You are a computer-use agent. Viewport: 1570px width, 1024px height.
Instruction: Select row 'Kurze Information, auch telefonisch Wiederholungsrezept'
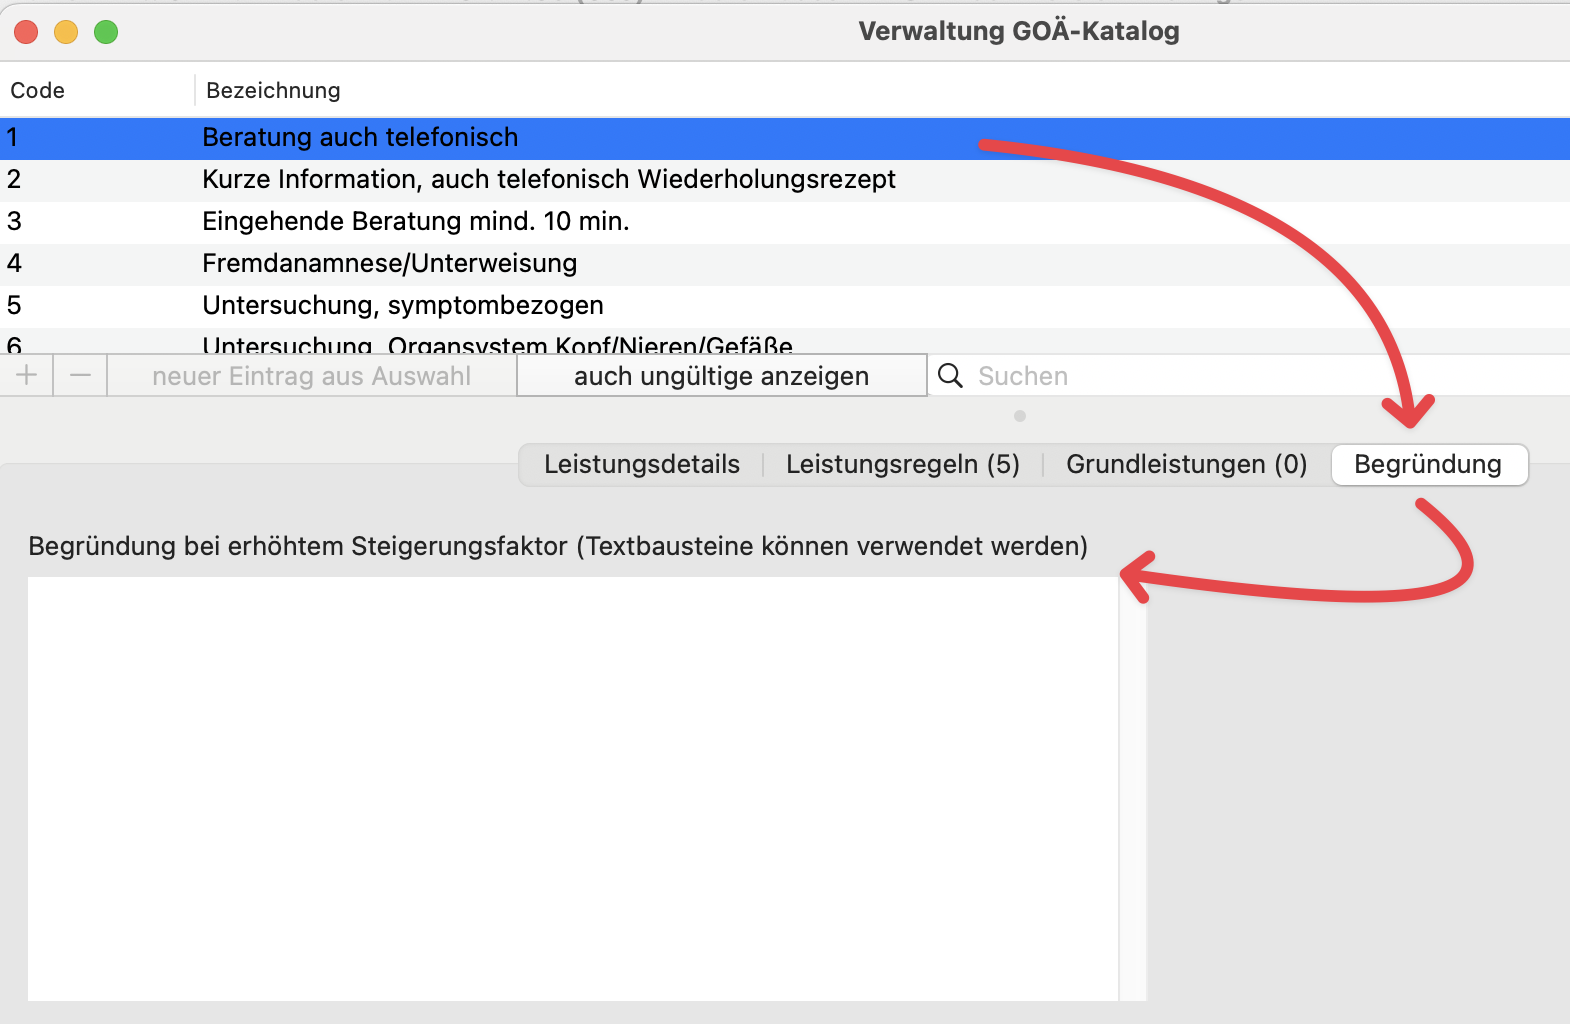pos(785,180)
